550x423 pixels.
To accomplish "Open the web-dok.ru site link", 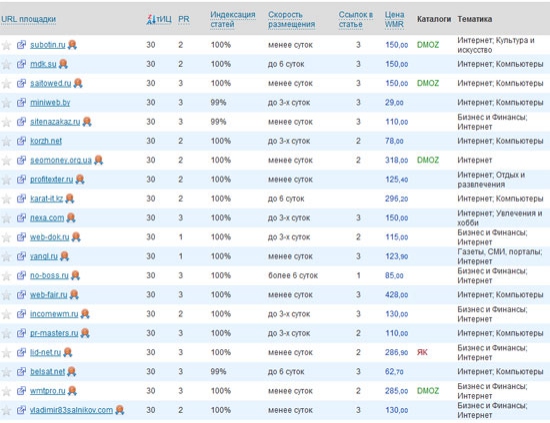I will pyautogui.click(x=50, y=237).
